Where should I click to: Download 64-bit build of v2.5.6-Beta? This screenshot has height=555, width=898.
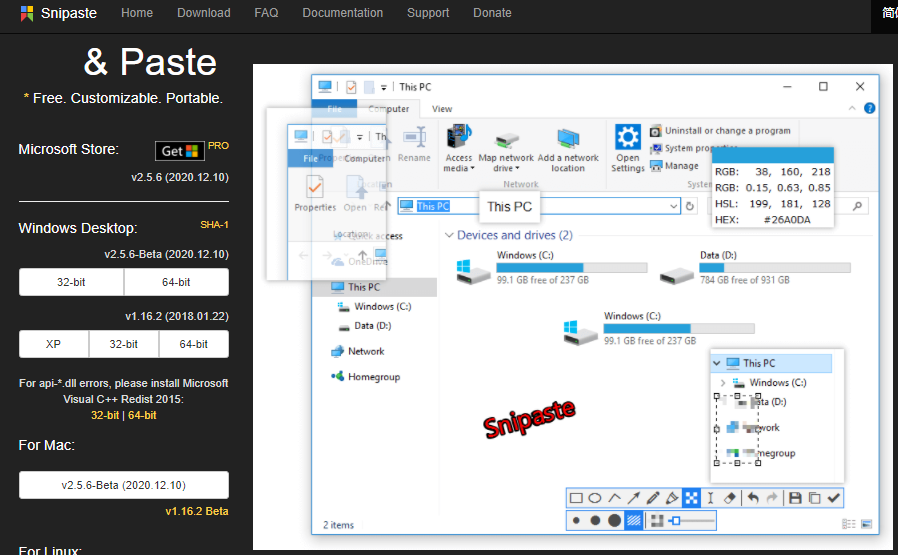(176, 282)
